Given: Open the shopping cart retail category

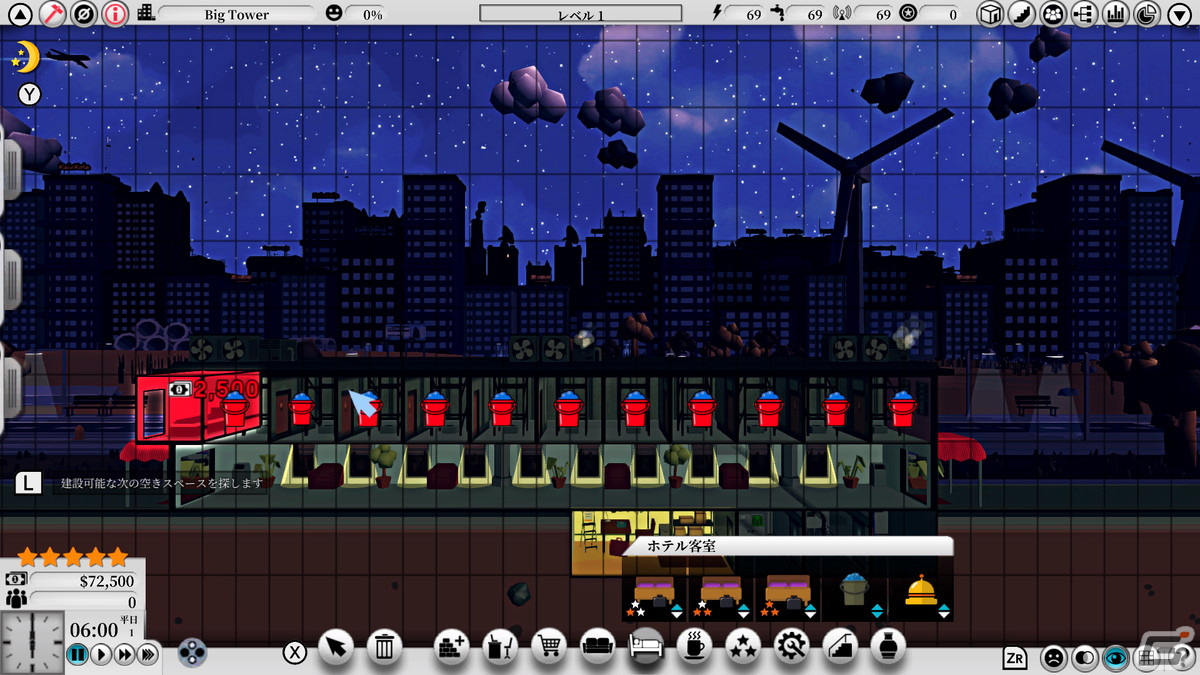Looking at the screenshot, I should [548, 647].
